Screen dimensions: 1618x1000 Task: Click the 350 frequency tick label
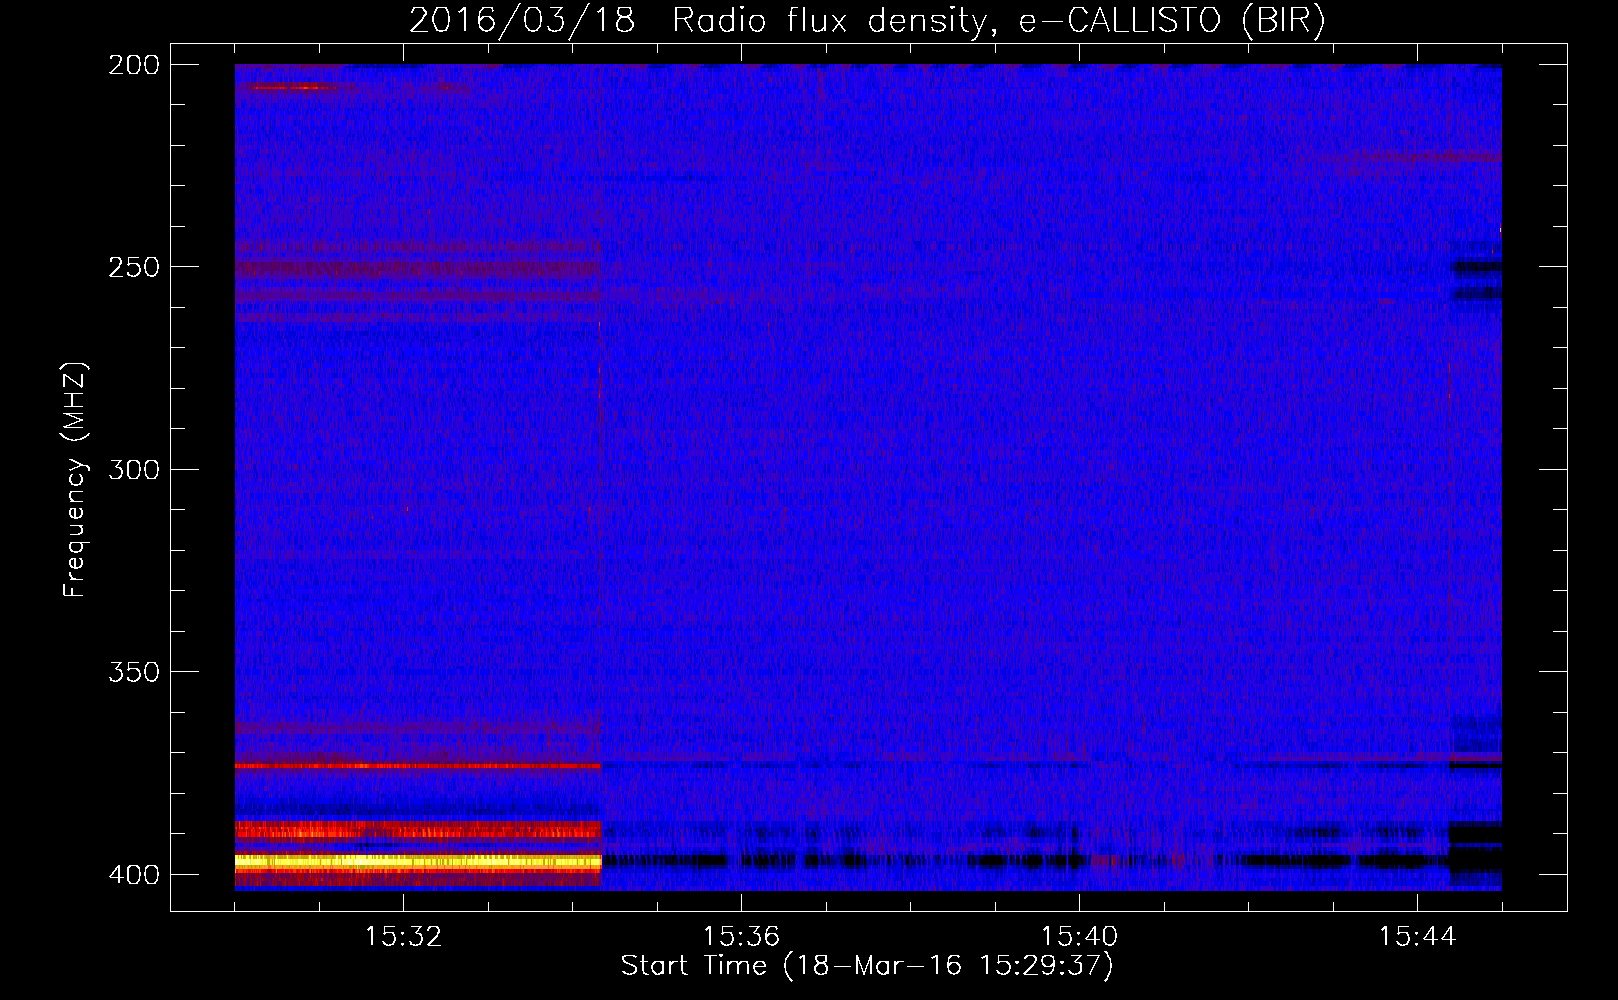[x=134, y=672]
